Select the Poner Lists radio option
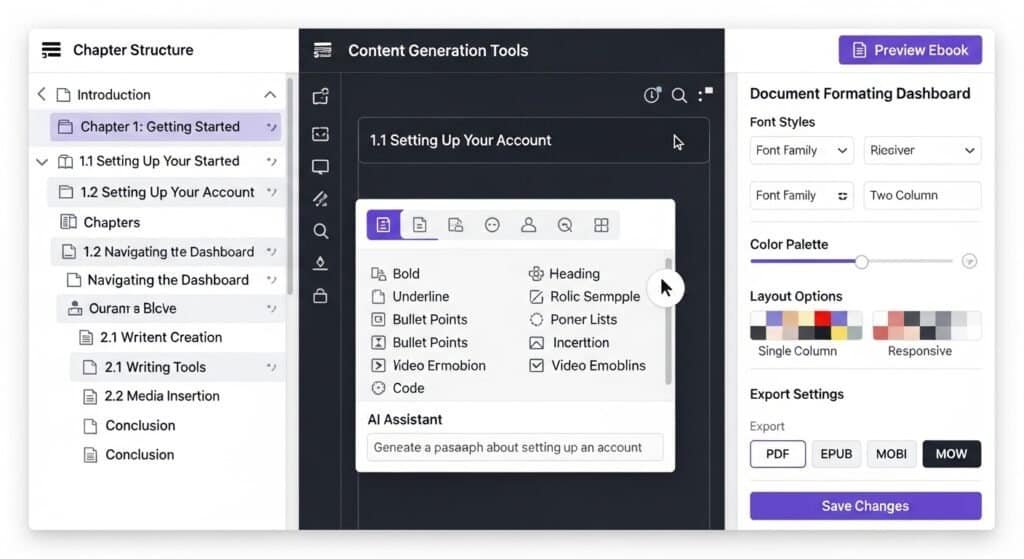 tap(573, 319)
